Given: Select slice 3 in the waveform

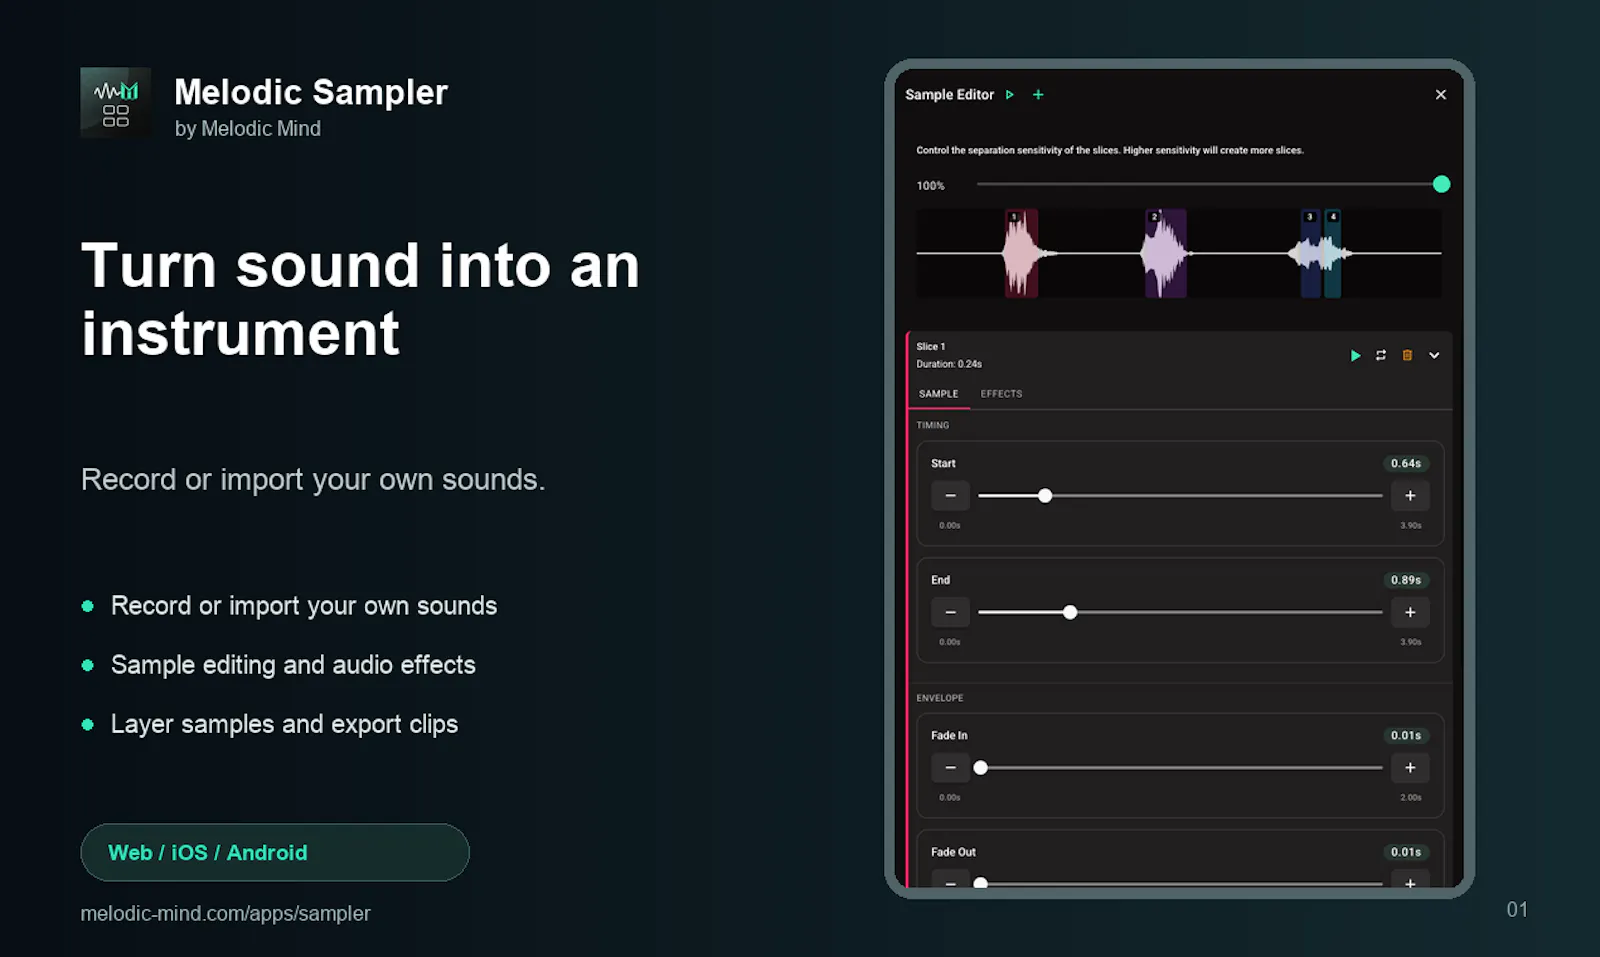Looking at the screenshot, I should point(1310,253).
